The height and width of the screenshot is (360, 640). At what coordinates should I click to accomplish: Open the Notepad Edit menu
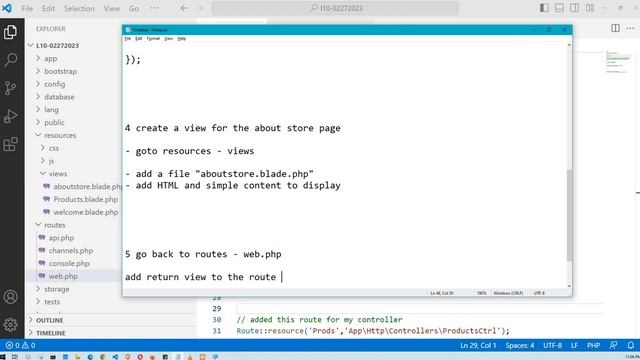click(139, 38)
